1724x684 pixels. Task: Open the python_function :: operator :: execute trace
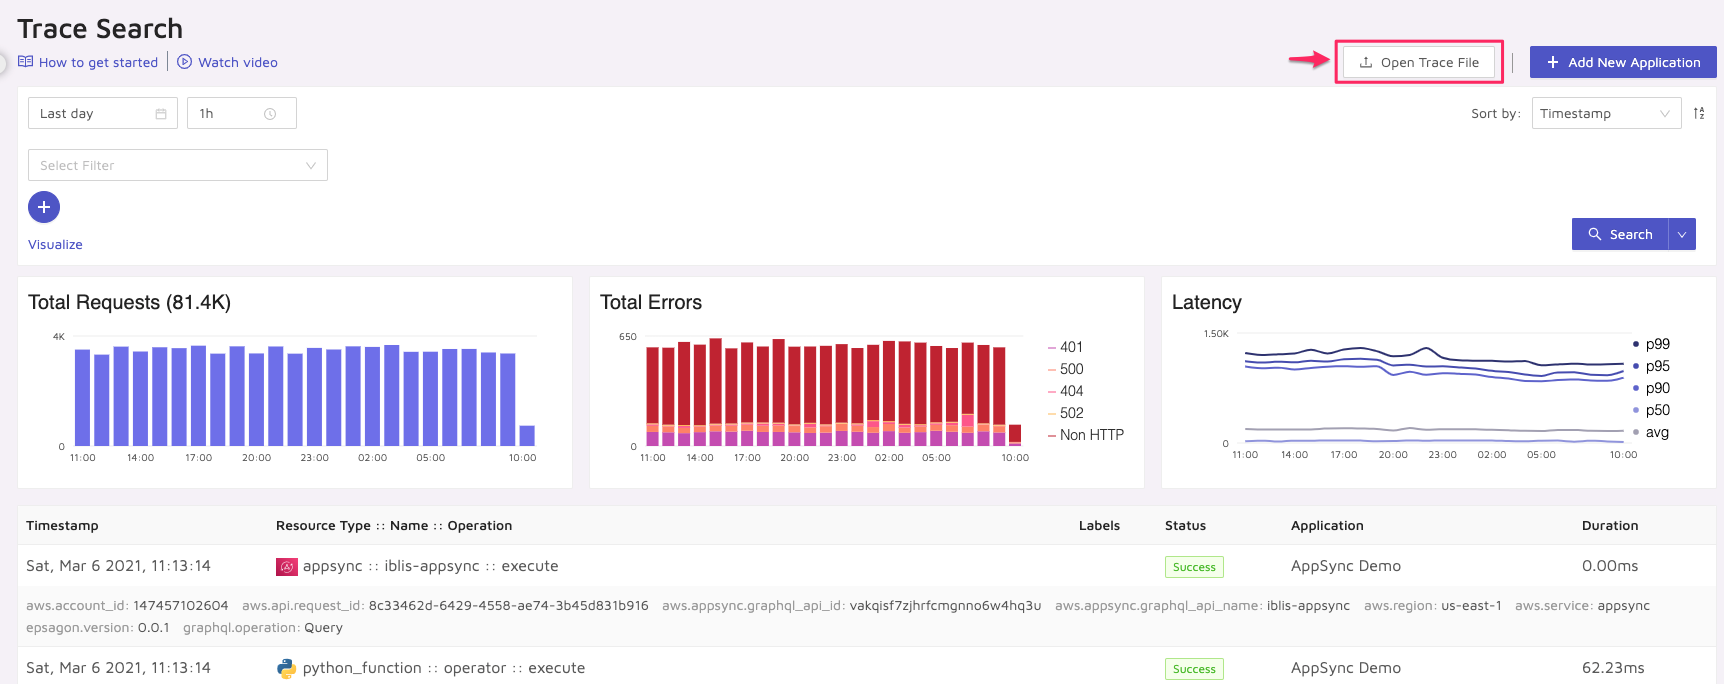(444, 668)
